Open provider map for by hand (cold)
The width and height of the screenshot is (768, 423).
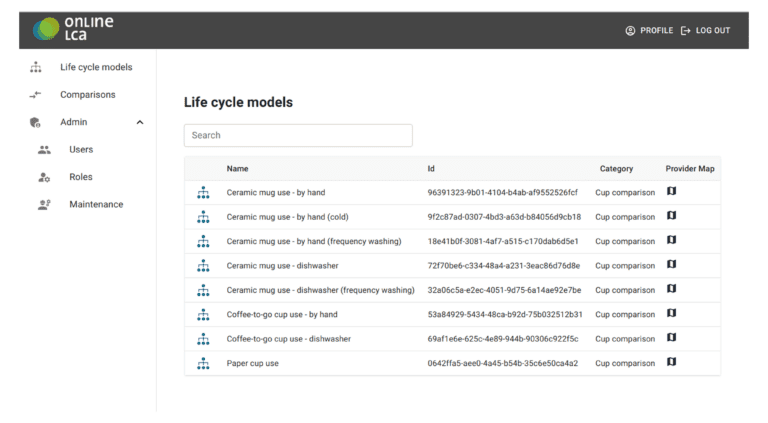click(672, 215)
